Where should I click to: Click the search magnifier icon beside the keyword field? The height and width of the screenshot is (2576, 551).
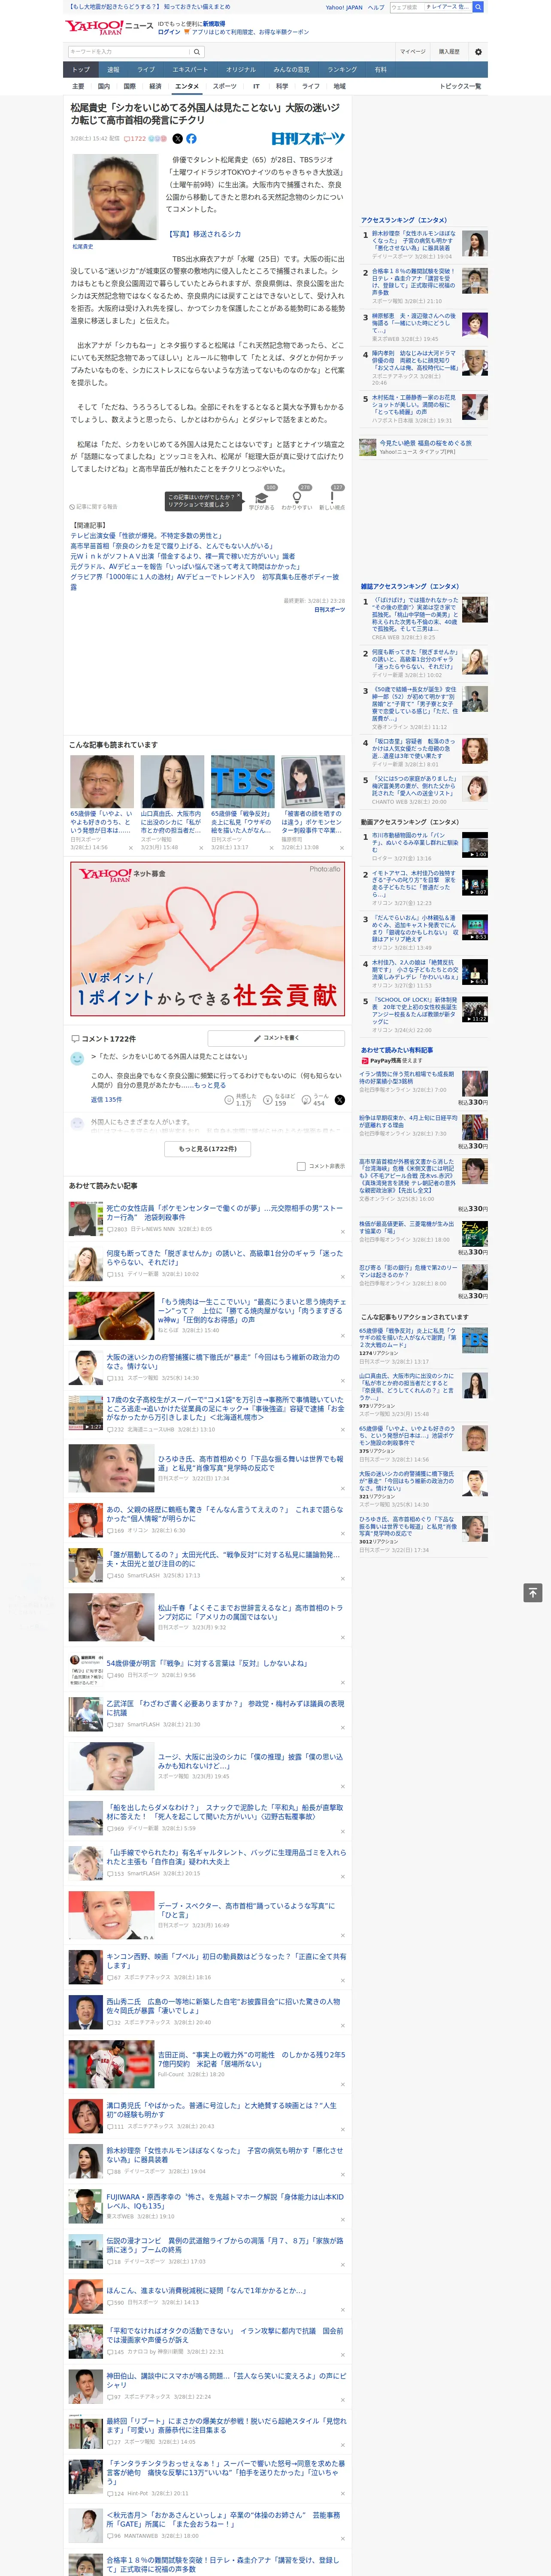197,51
